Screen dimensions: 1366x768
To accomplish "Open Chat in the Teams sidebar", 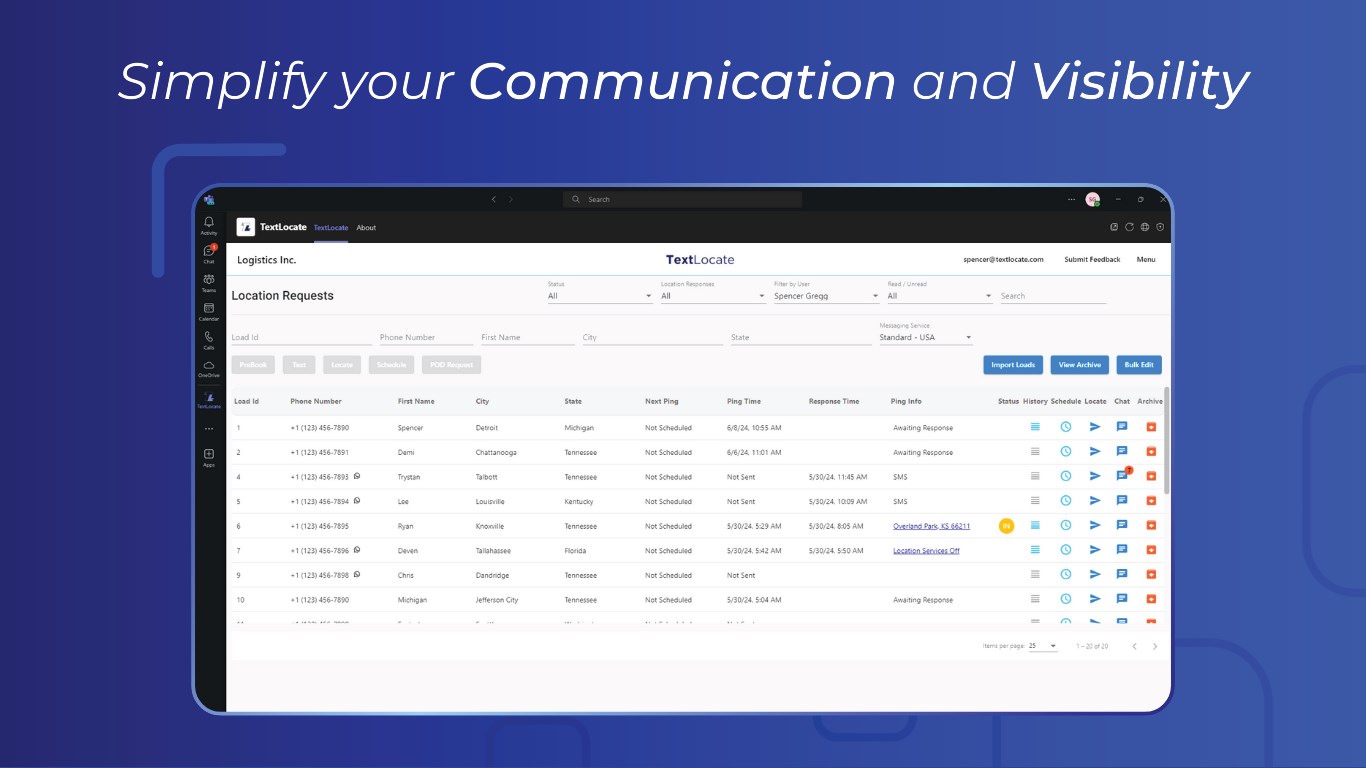I will (209, 253).
